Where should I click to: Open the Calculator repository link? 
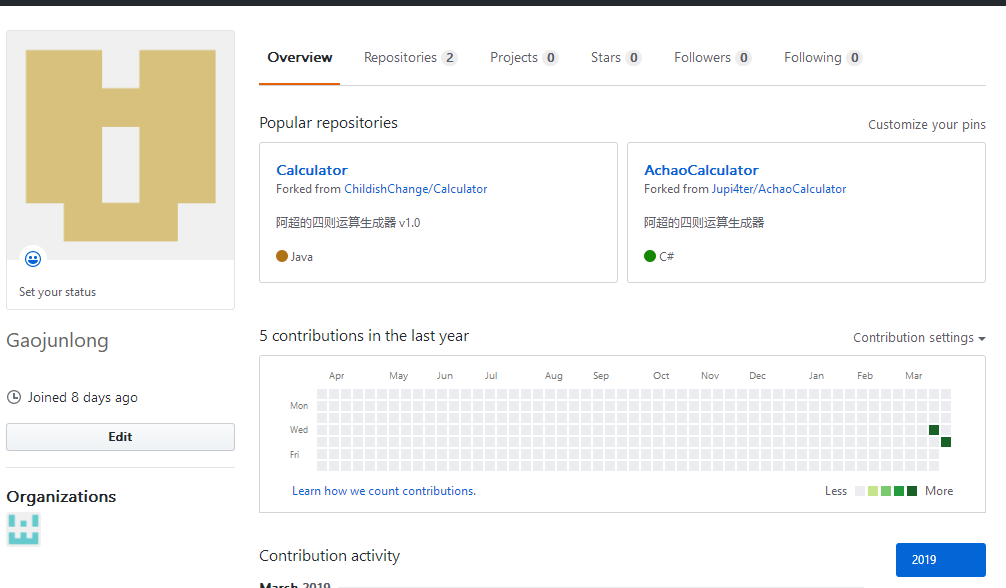[312, 170]
